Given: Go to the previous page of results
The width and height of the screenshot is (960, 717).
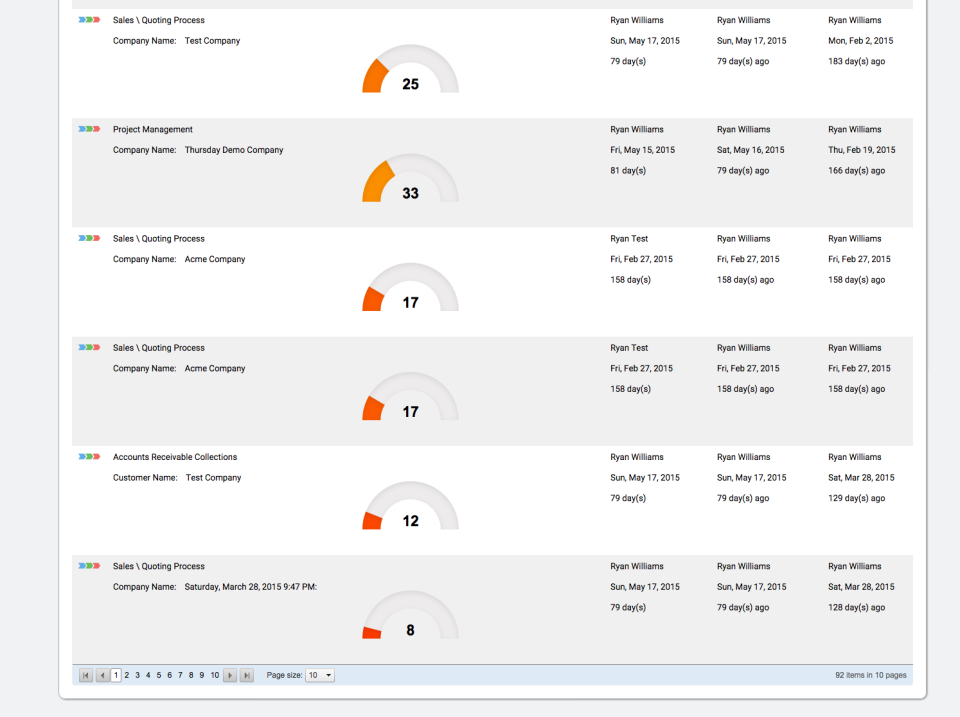Looking at the screenshot, I should click(x=102, y=675).
